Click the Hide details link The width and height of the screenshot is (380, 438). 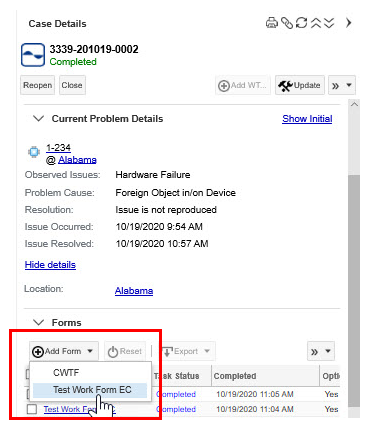50,265
